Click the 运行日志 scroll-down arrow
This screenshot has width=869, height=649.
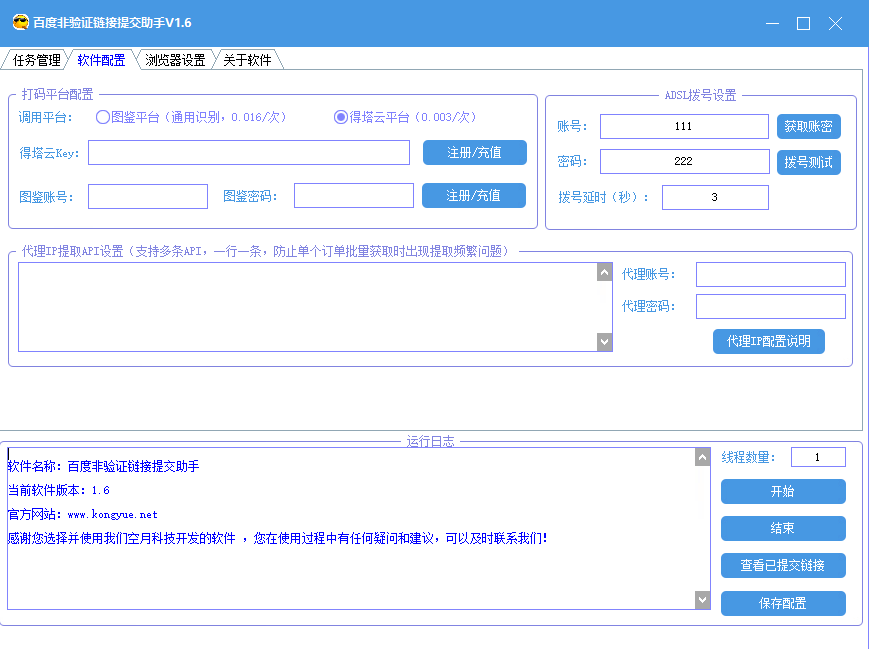702,600
